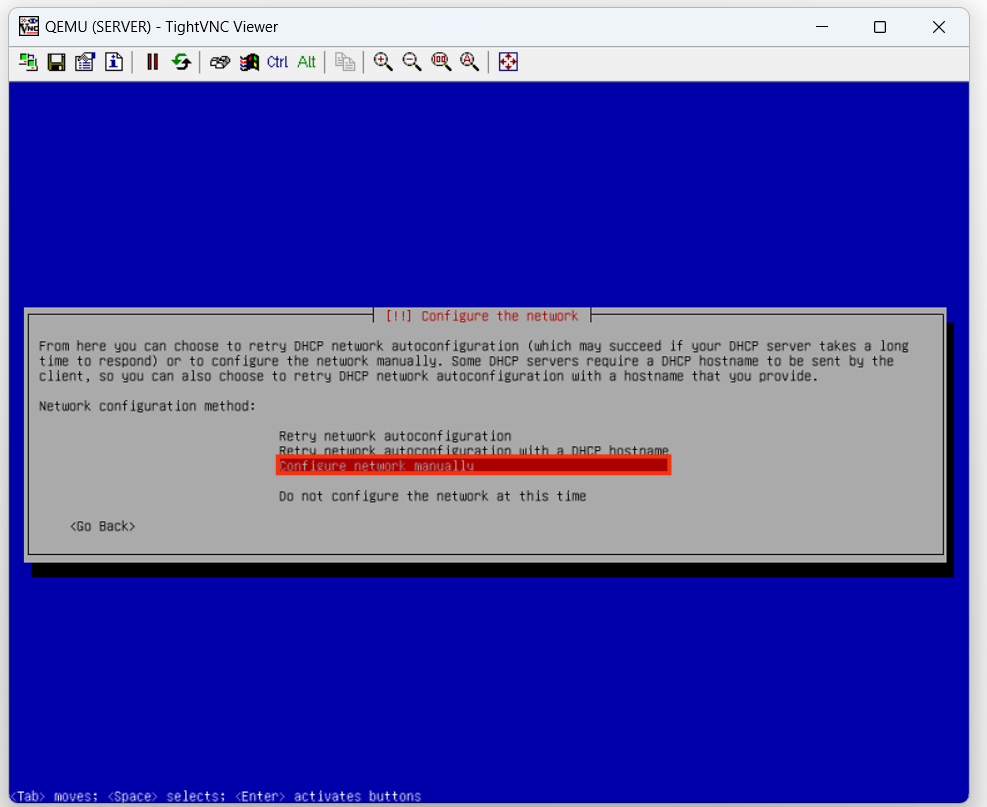Image resolution: width=987 pixels, height=807 pixels.
Task: Click the zoom out magnifier
Action: coord(412,62)
